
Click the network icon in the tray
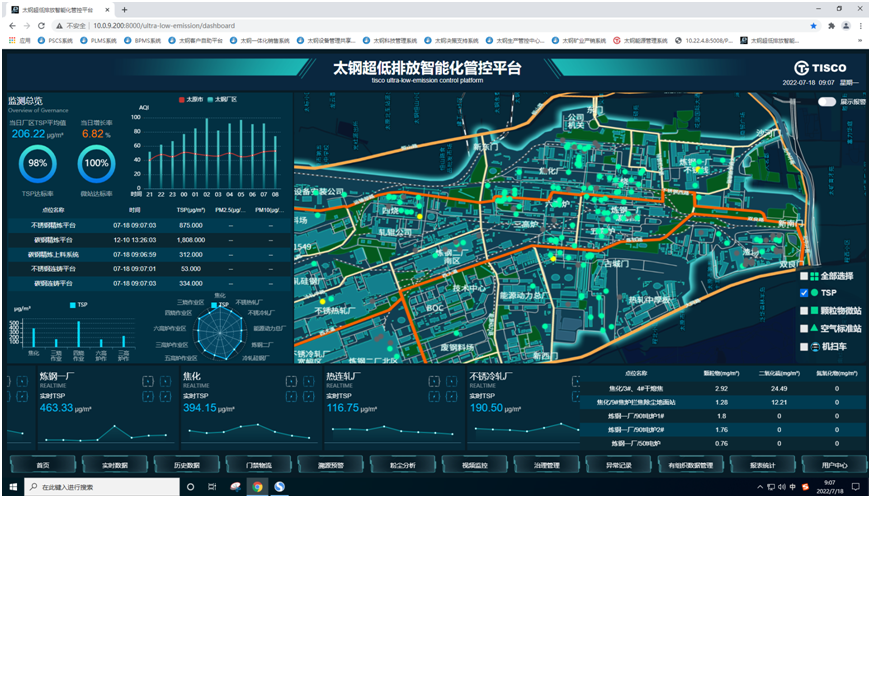click(771, 487)
